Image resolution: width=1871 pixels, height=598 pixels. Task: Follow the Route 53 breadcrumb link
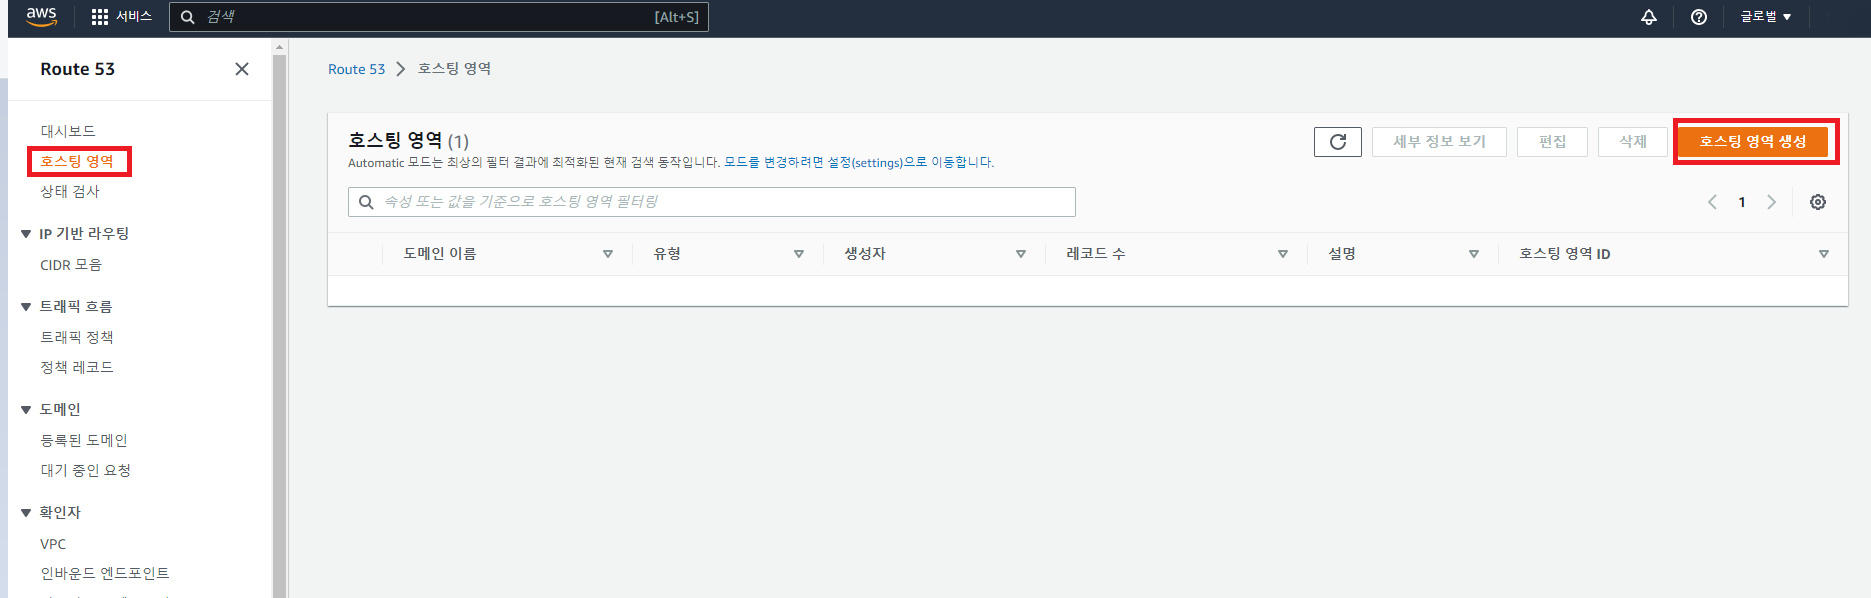click(x=356, y=69)
